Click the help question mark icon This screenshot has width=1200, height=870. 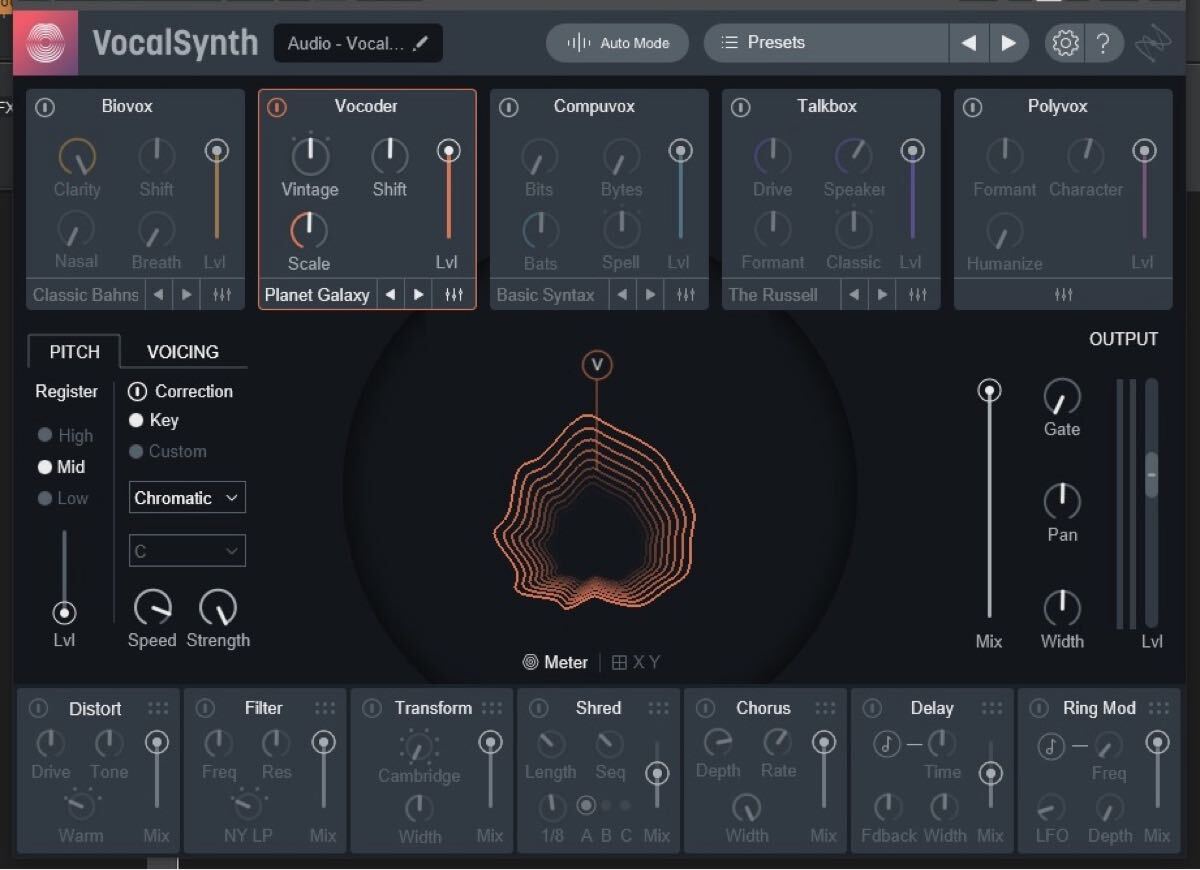pyautogui.click(x=1103, y=43)
